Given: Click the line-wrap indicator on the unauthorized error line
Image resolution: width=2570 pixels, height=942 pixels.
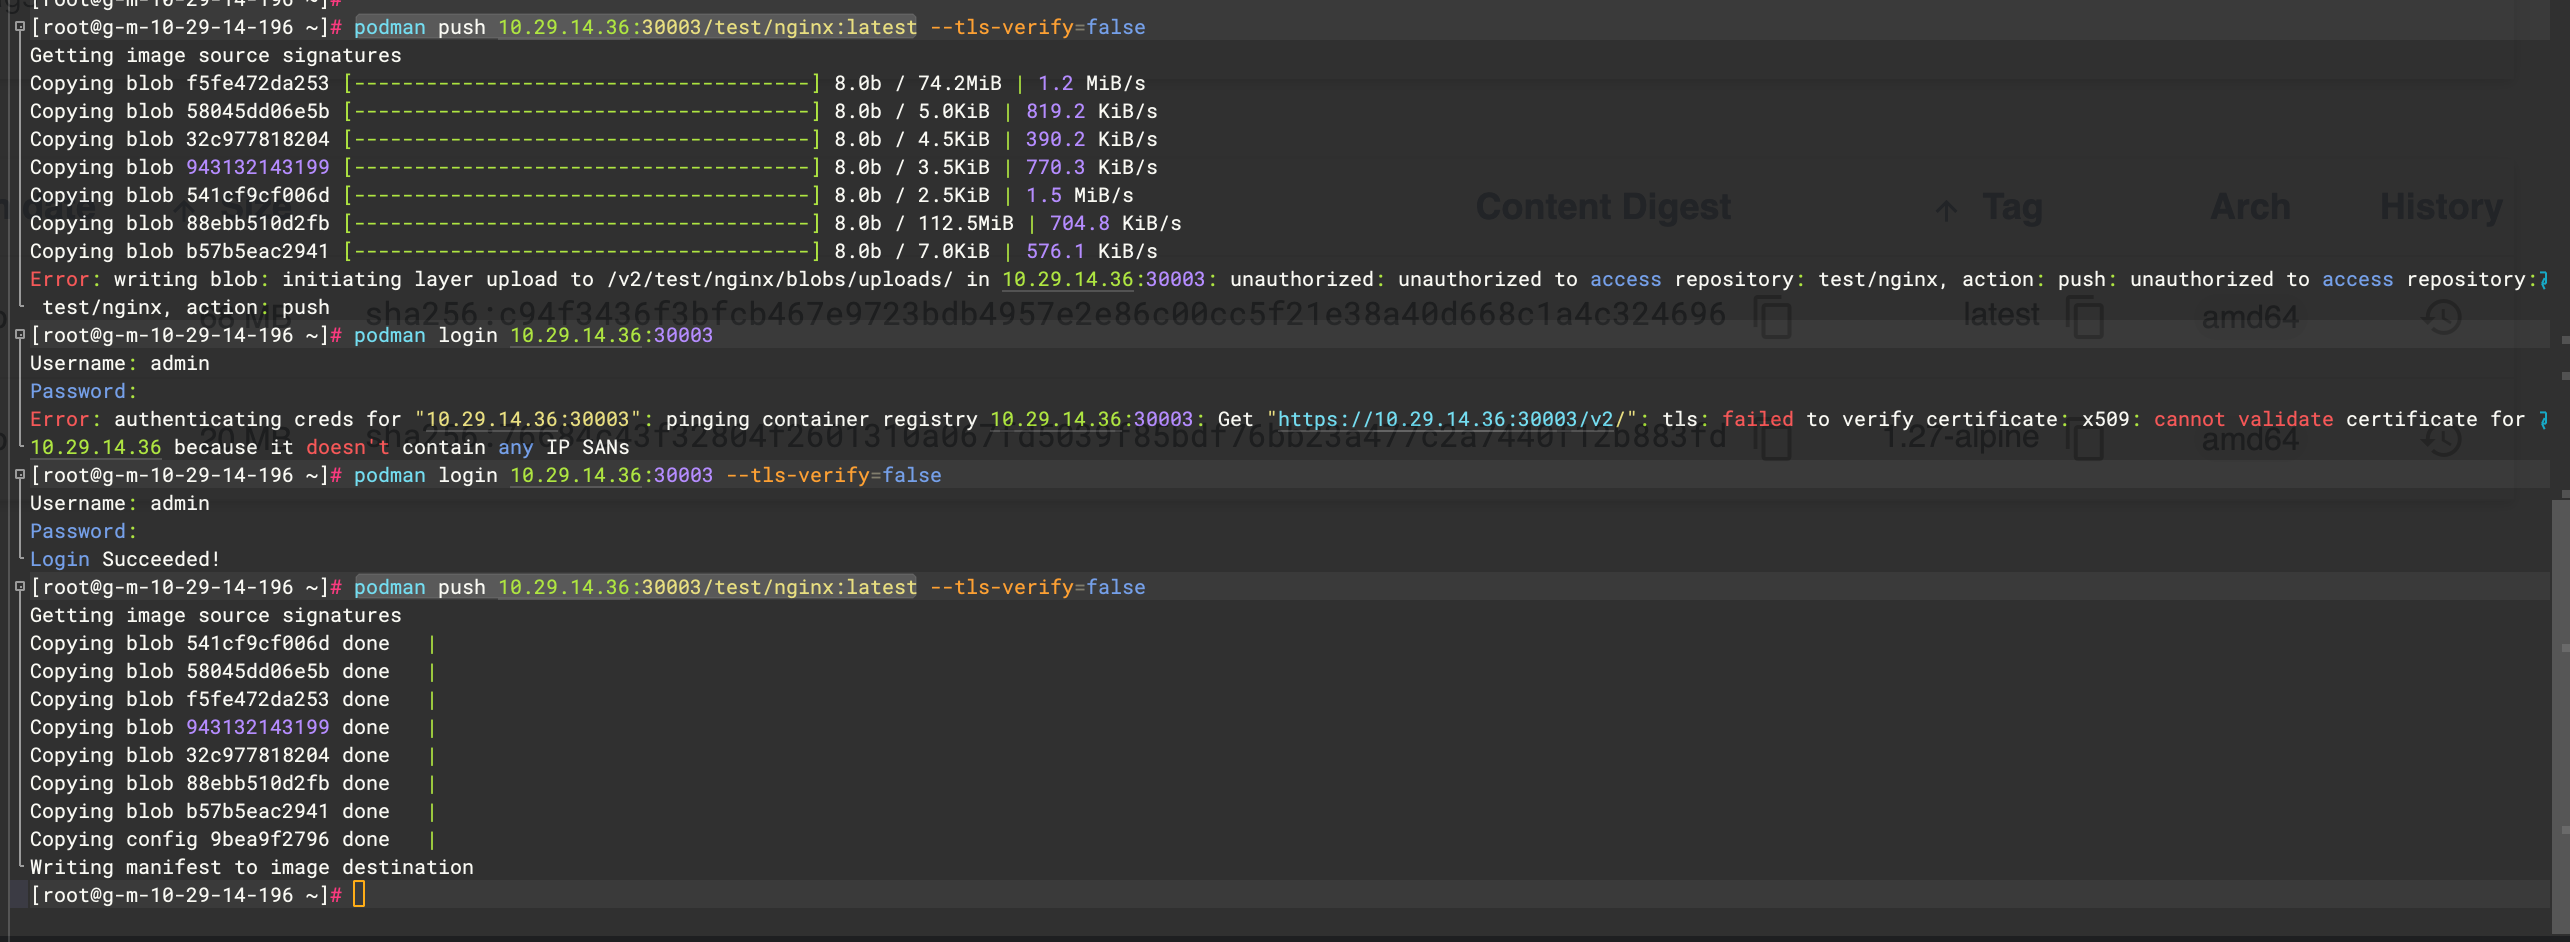Looking at the screenshot, I should click(x=2544, y=280).
